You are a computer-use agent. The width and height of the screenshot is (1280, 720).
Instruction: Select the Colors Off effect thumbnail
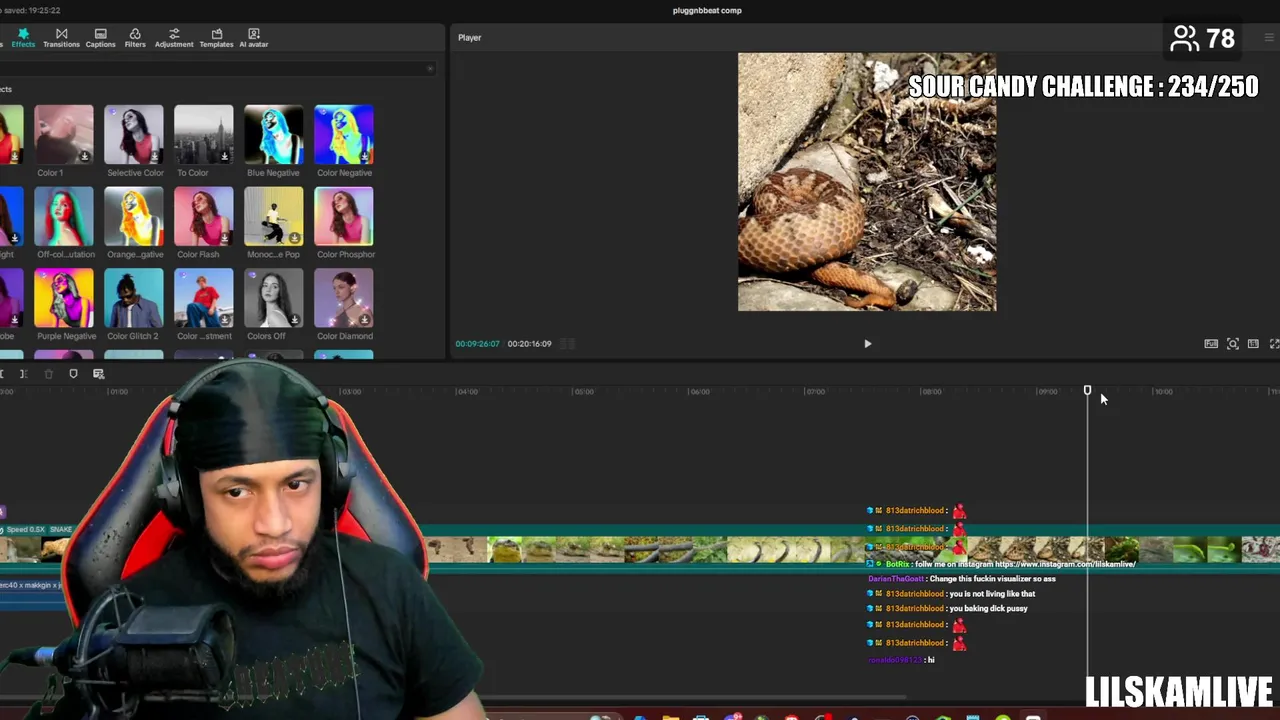pos(274,298)
